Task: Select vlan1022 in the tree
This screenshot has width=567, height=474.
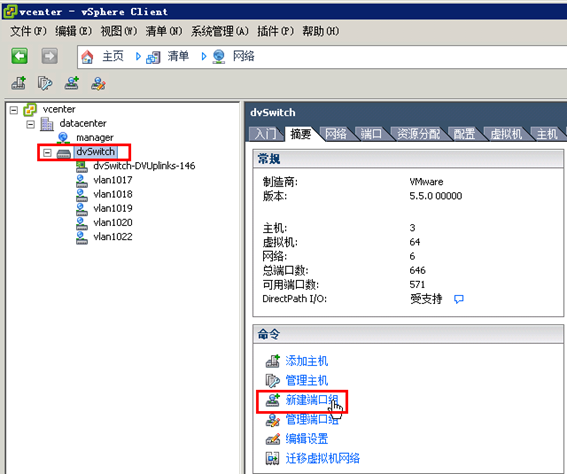Action: [113, 237]
